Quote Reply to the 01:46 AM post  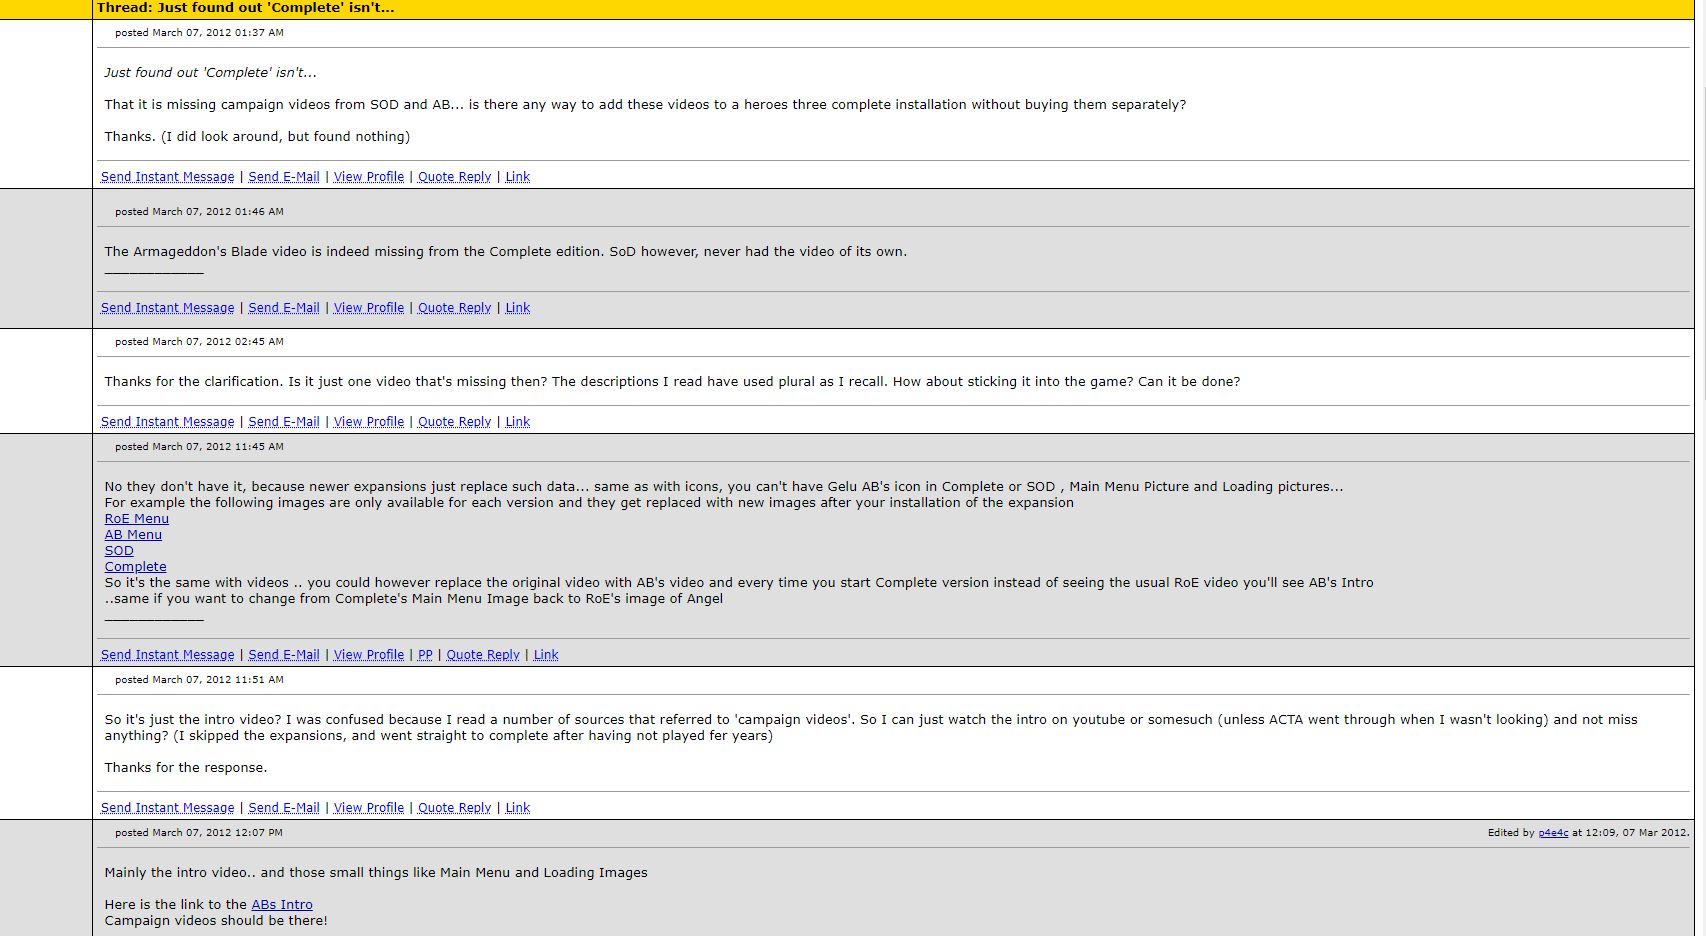tap(454, 308)
